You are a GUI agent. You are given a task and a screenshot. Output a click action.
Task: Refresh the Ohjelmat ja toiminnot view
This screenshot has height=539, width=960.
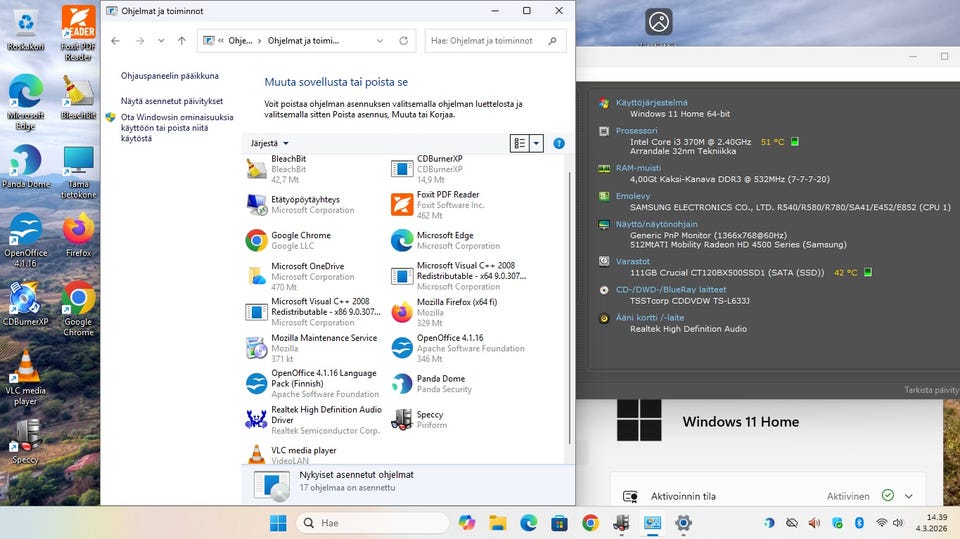tap(403, 41)
